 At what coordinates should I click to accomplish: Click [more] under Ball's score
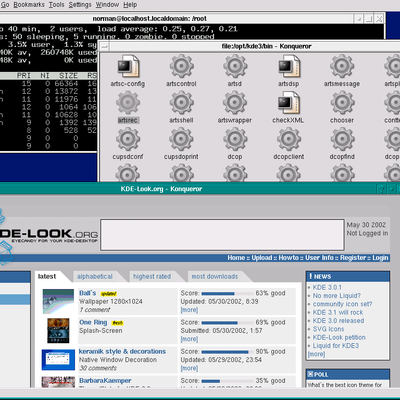coord(189,310)
